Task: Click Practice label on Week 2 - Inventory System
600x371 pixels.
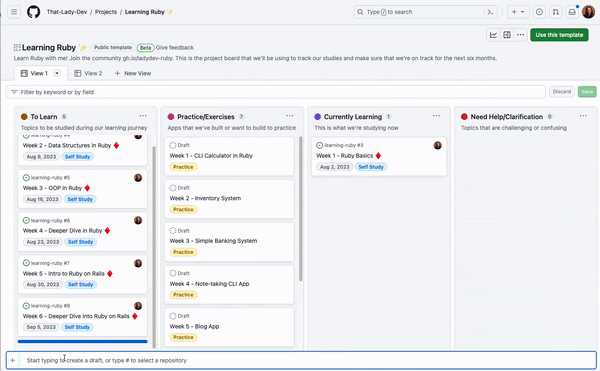Action: [183, 210]
